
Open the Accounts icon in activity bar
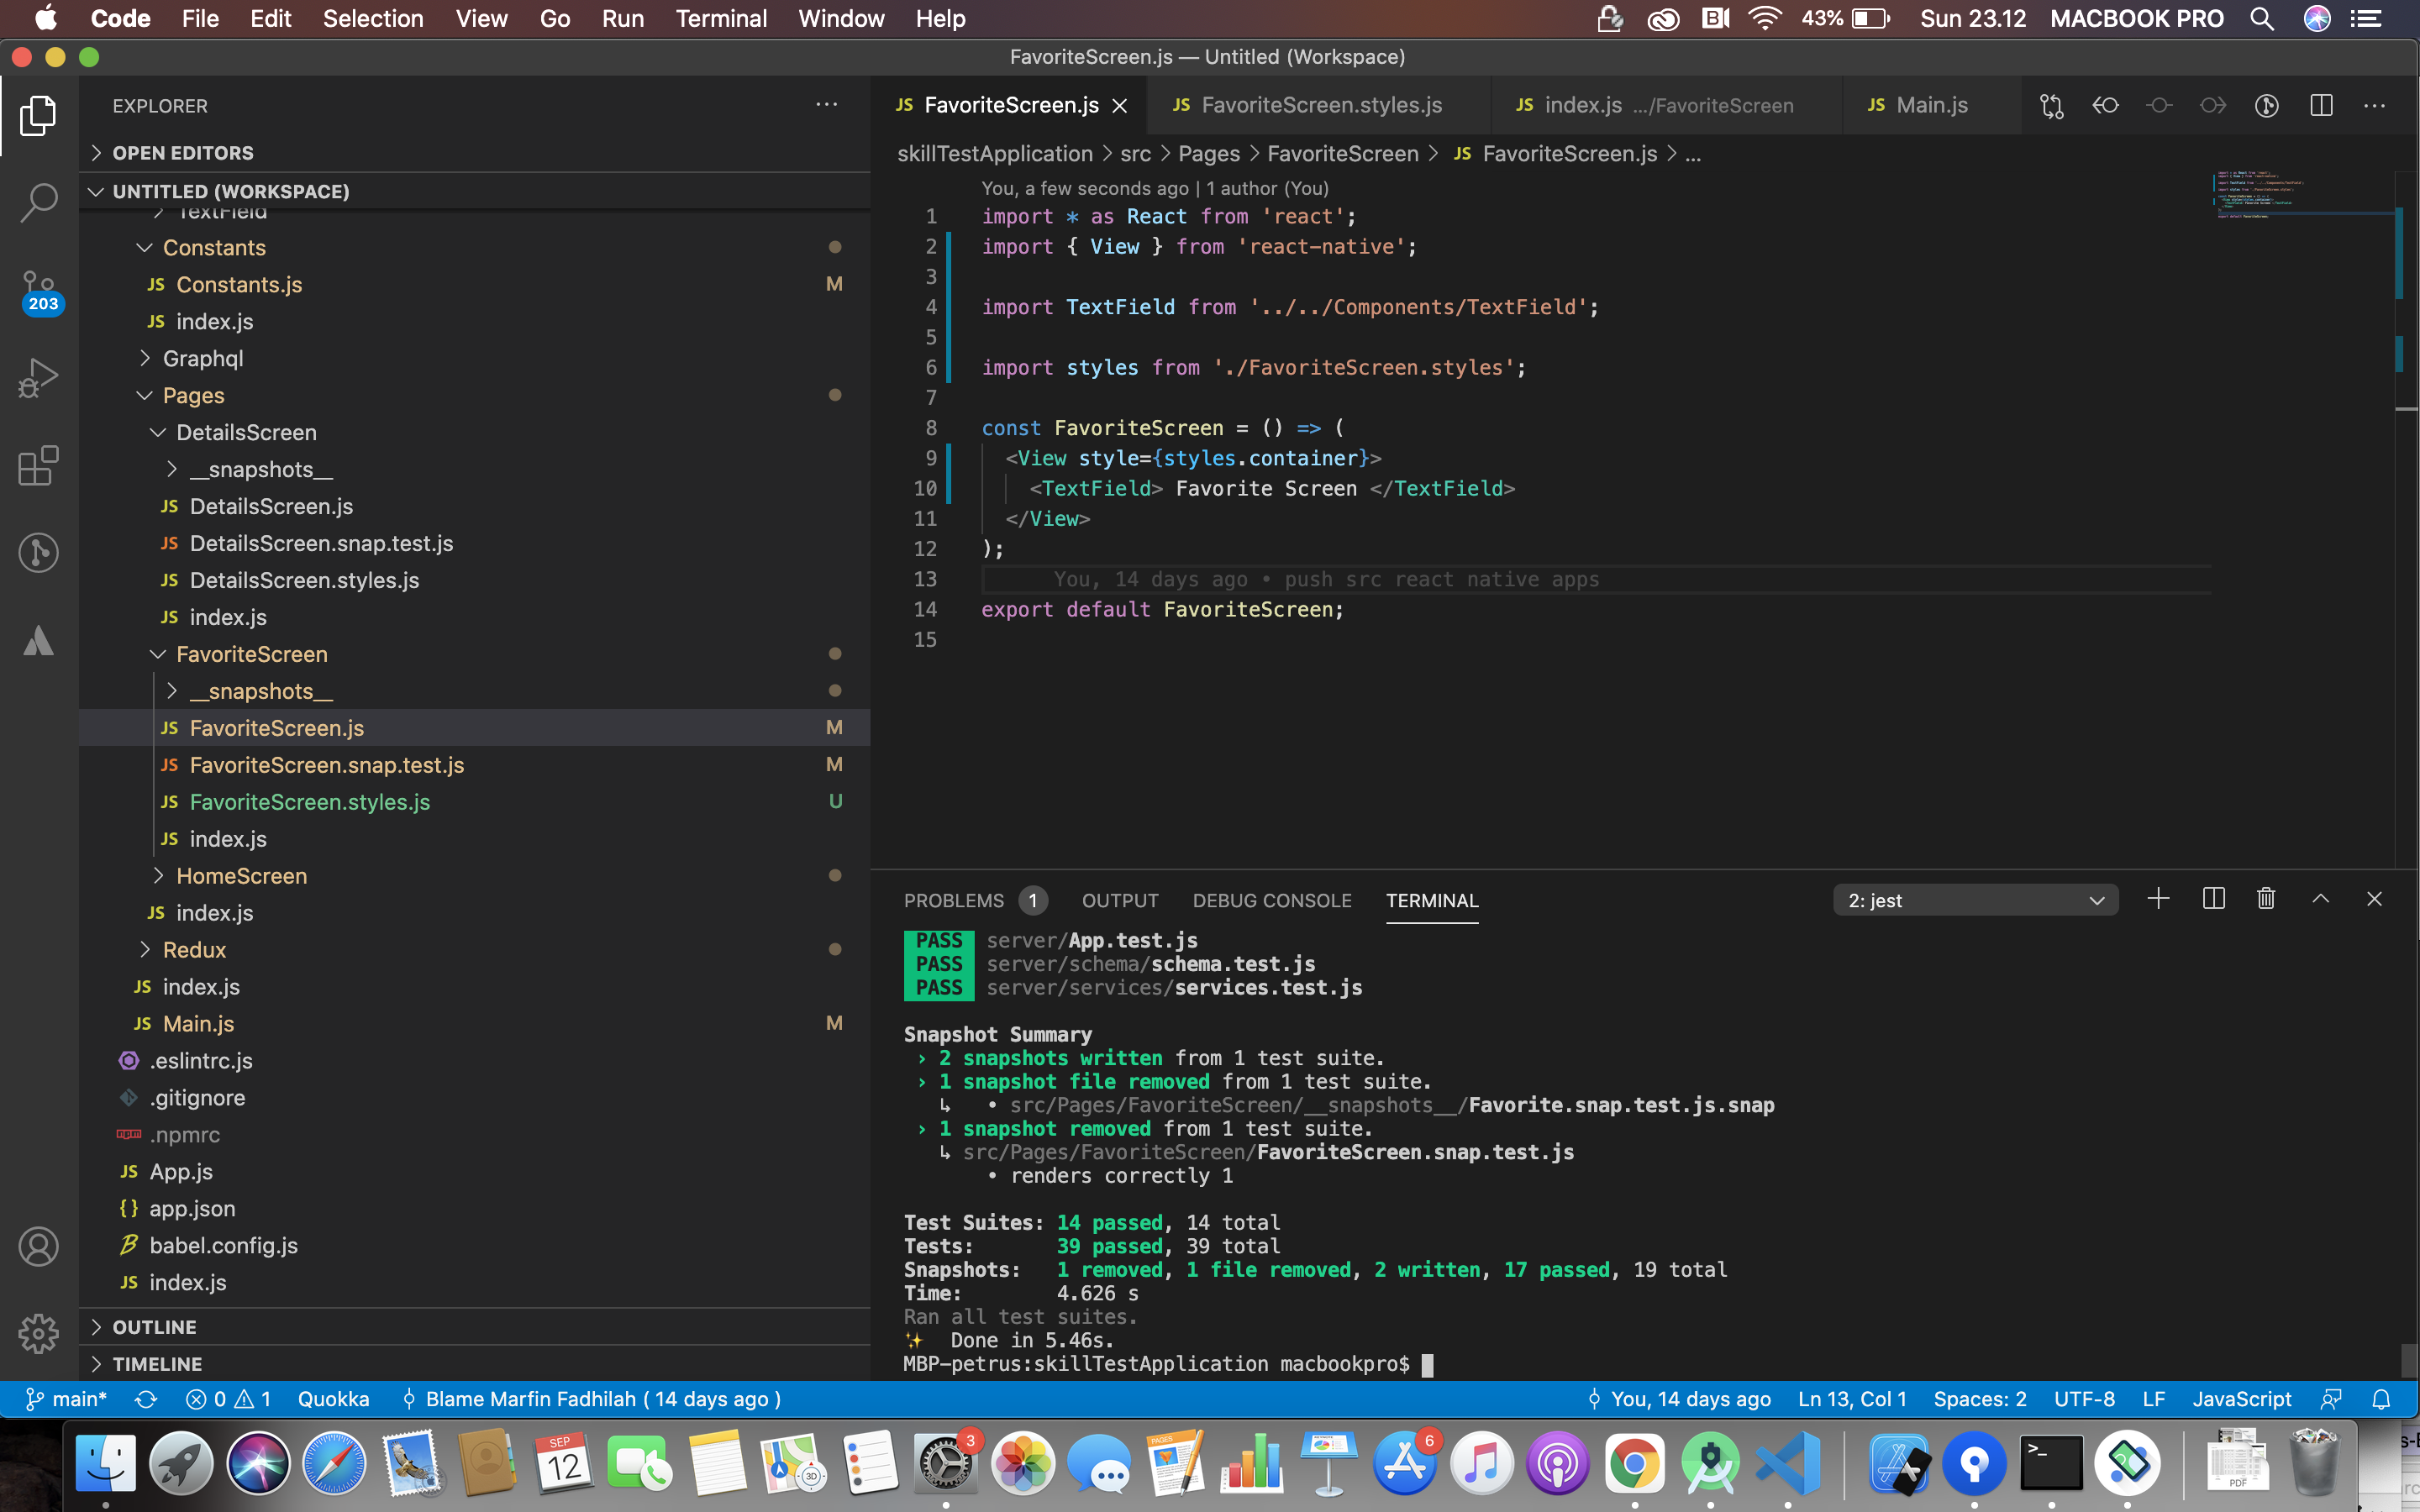[x=38, y=1247]
